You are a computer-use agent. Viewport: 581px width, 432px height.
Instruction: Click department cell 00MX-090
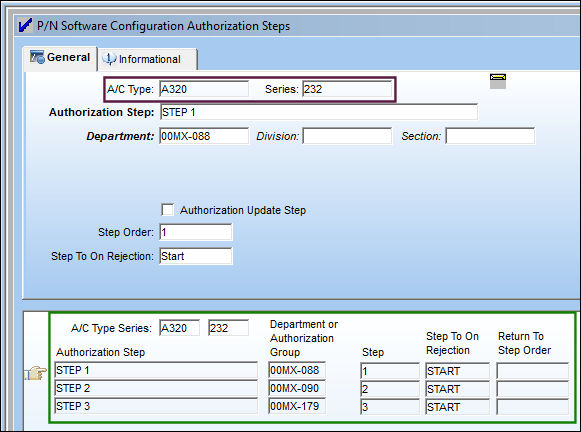coord(297,388)
